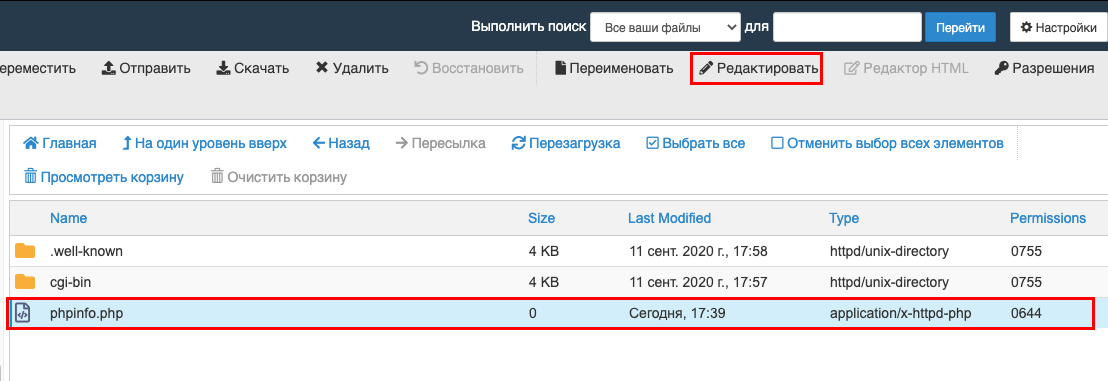The height and width of the screenshot is (381, 1108).
Task: Navigate Back (Назад) arrow link
Action: click(x=341, y=143)
